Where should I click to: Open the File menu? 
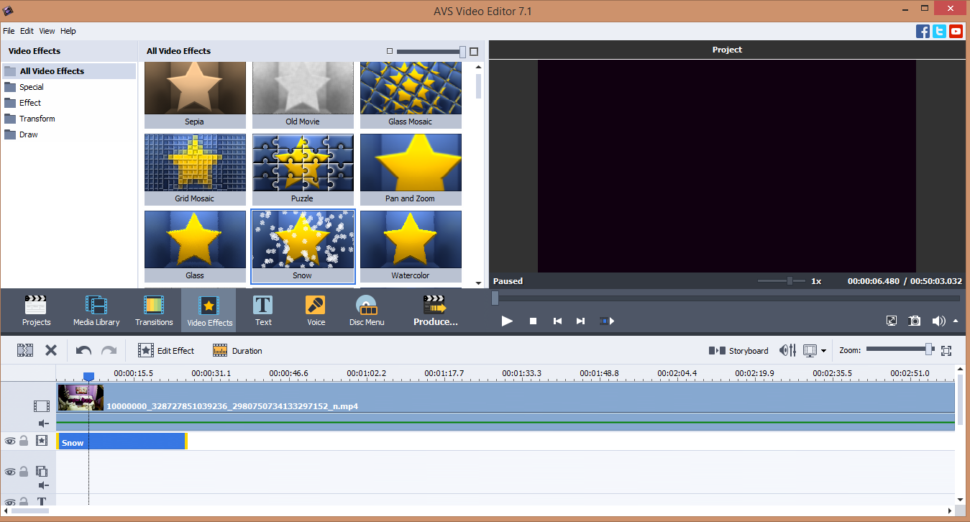(x=9, y=31)
